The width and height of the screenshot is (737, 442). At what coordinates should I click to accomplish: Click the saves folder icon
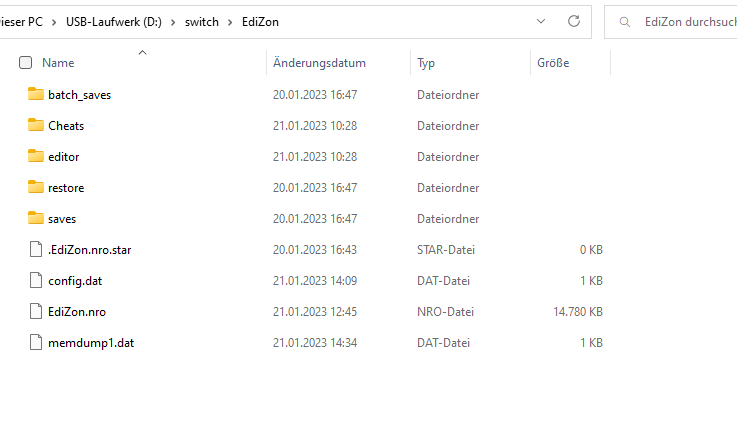point(36,218)
